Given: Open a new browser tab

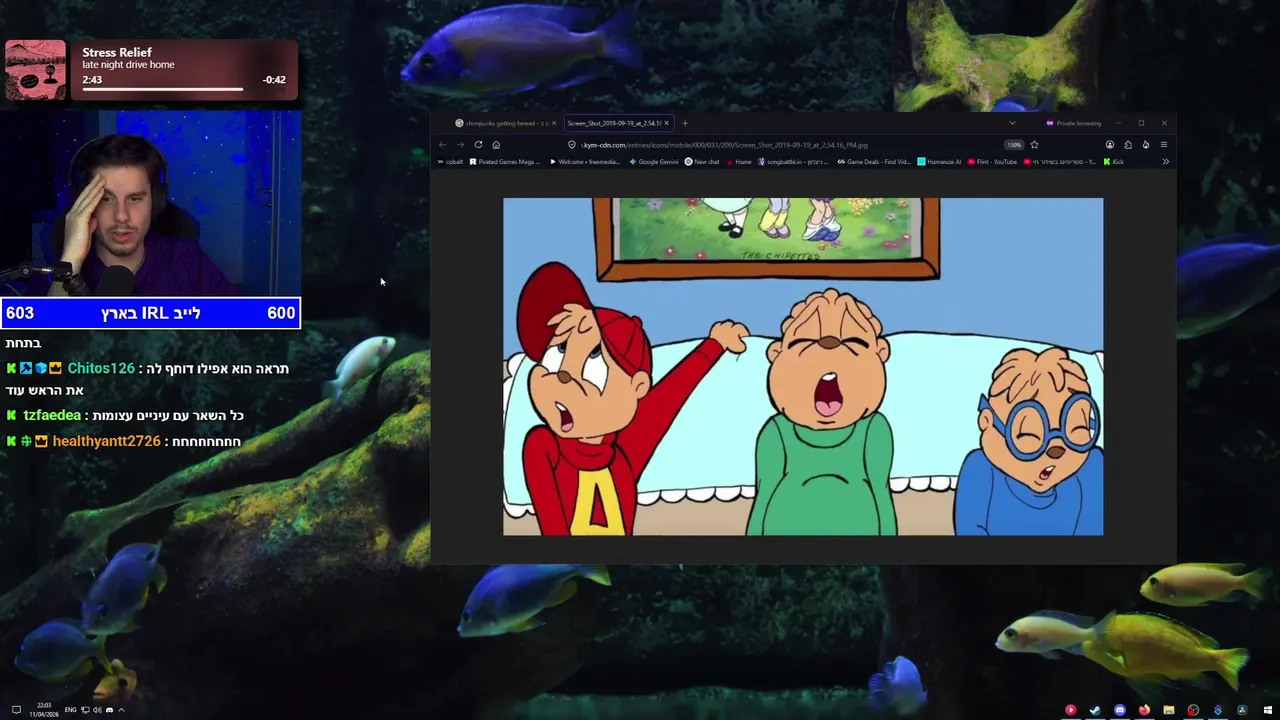Looking at the screenshot, I should (685, 123).
